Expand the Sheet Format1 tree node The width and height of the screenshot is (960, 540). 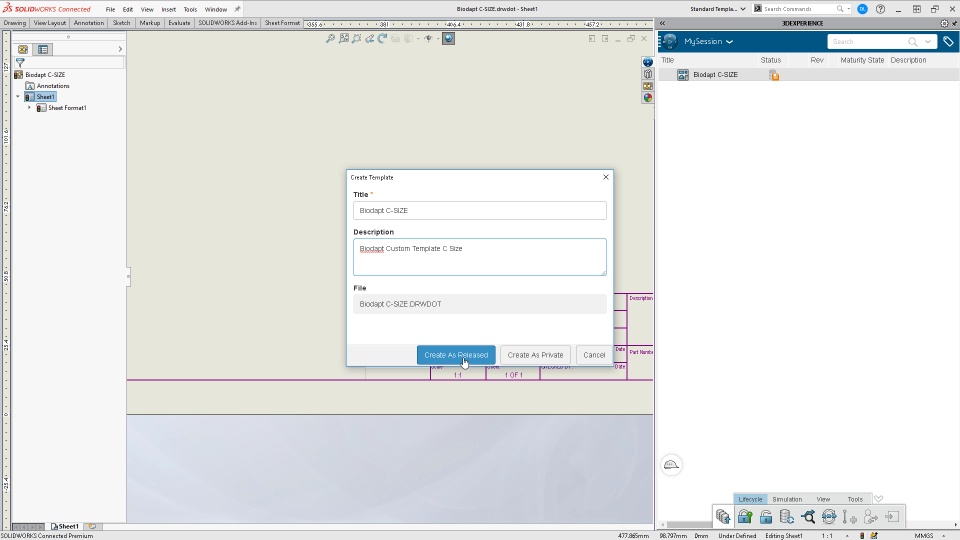(x=29, y=108)
